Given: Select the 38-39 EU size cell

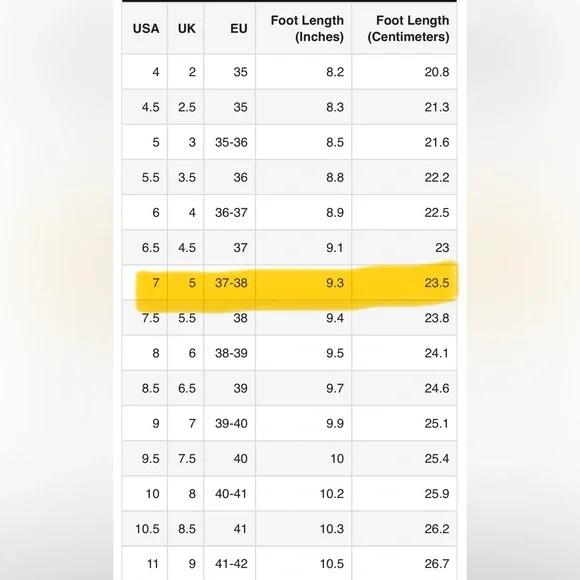Looking at the screenshot, I should click(x=231, y=353).
